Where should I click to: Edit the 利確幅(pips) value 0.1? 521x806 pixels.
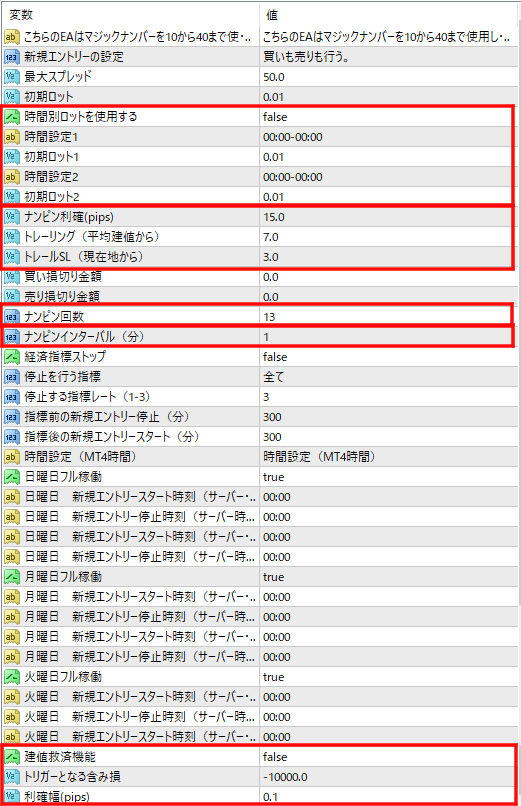point(270,797)
